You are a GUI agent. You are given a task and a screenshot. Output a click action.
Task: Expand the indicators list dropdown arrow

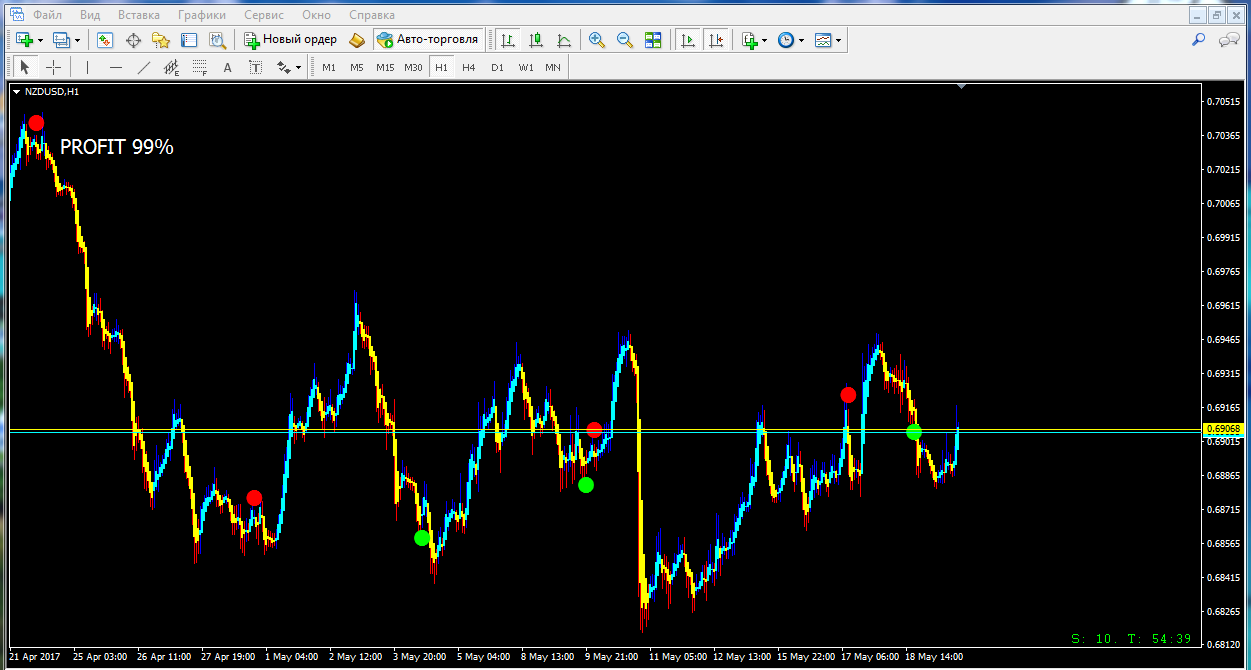click(765, 41)
